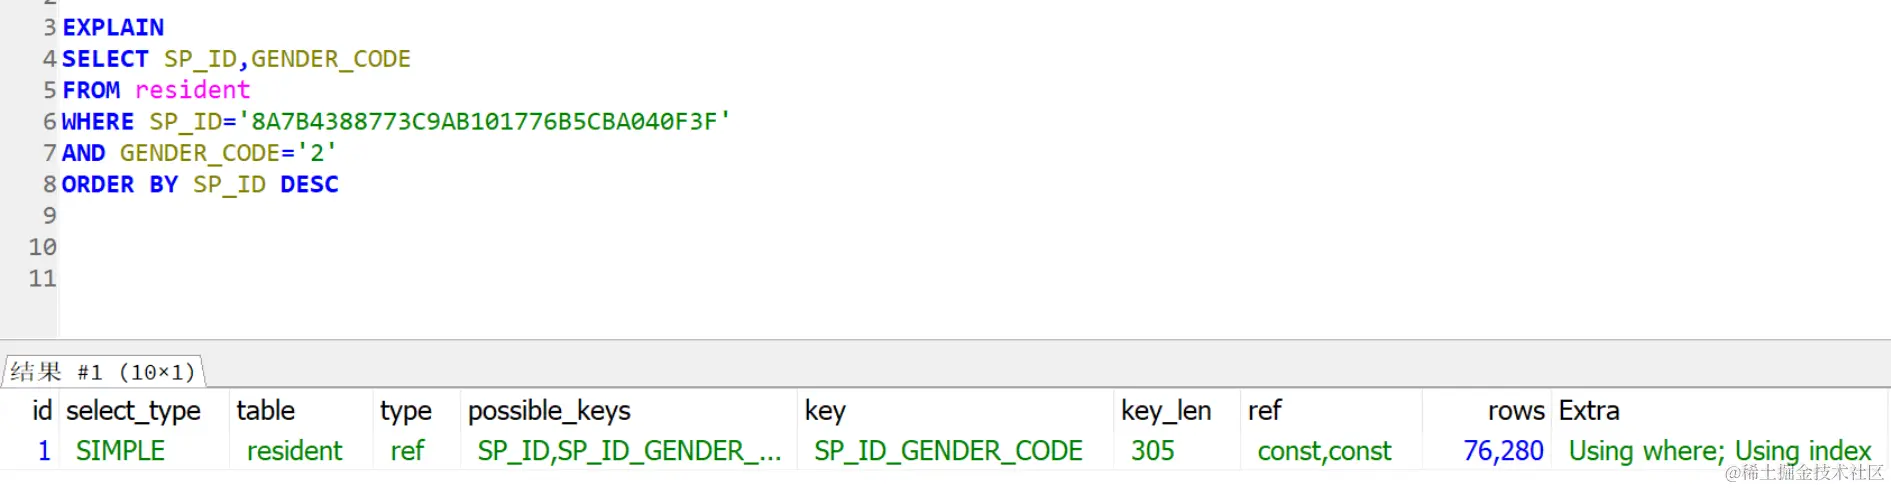Click the key_len column header
Screen dimensions: 1891x489
click(x=1165, y=411)
